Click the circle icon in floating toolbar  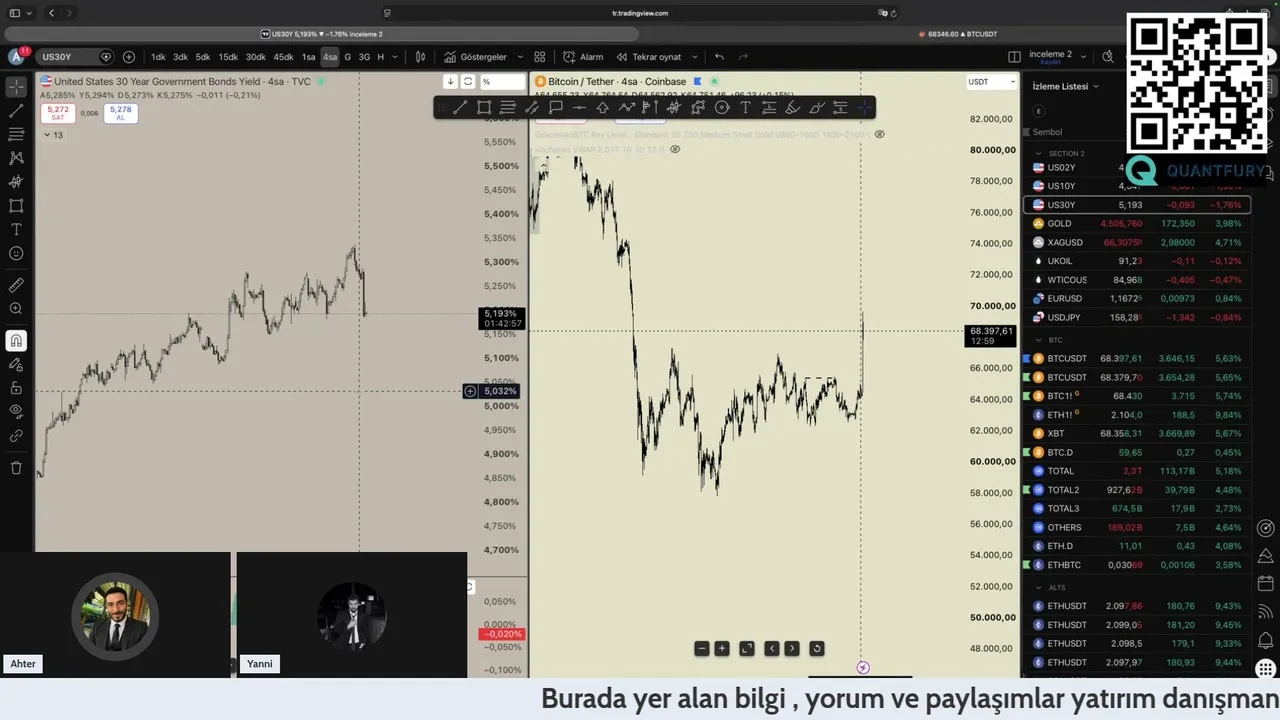coord(722,108)
